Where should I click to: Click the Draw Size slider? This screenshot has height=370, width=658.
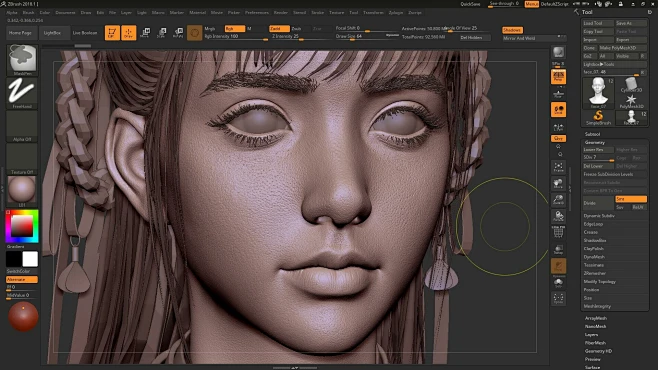(x=367, y=36)
